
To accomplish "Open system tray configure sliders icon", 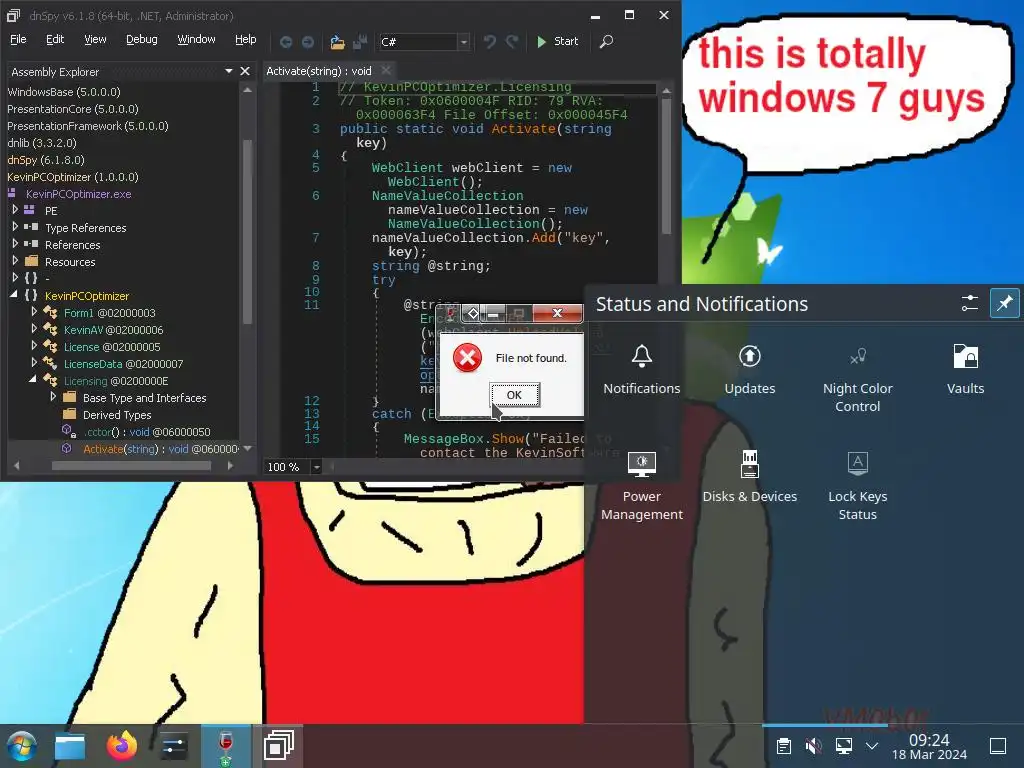I will tap(970, 303).
